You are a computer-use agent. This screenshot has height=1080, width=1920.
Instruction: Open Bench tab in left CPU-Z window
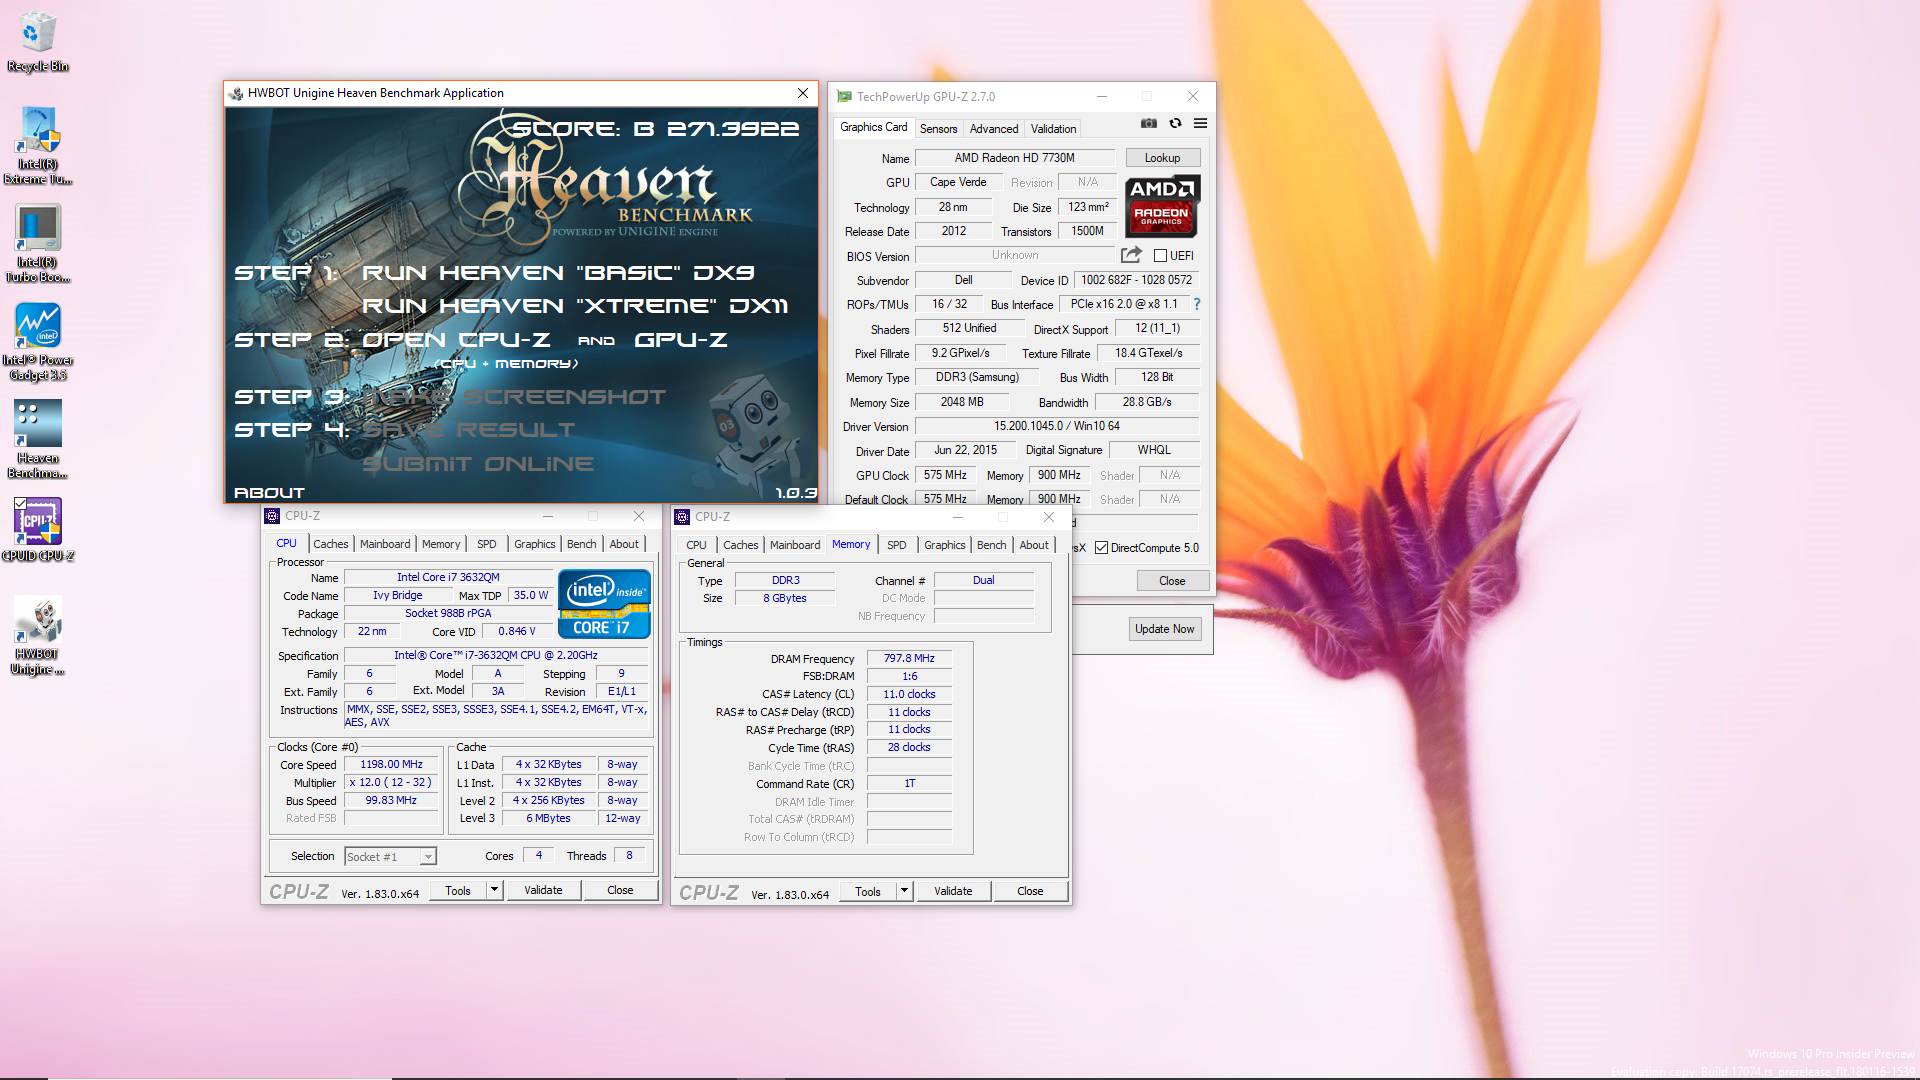click(x=581, y=544)
